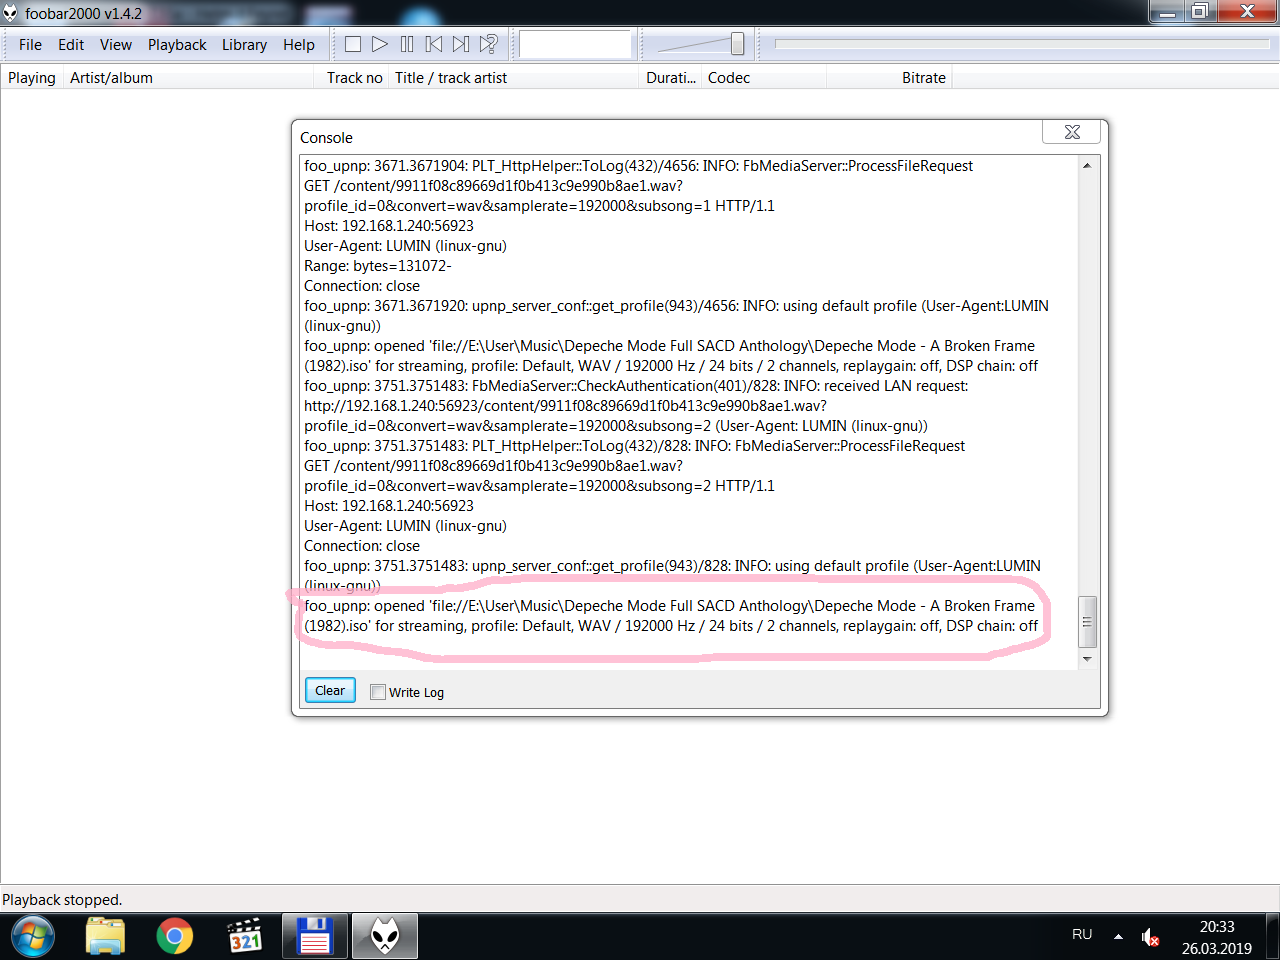The width and height of the screenshot is (1280, 960).
Task: Play a random track
Action: click(x=488, y=44)
